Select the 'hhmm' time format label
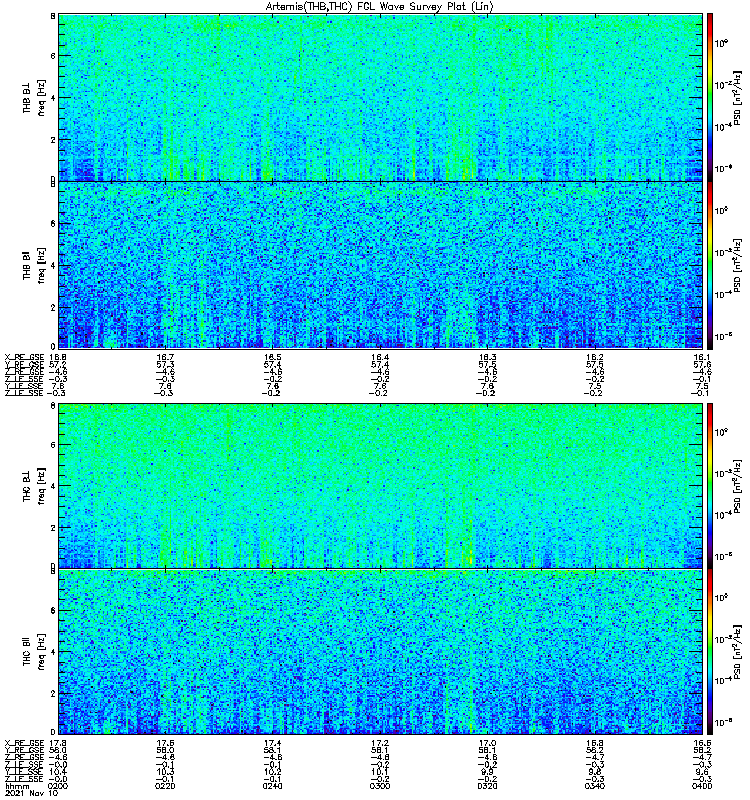The width and height of the screenshot is (750, 800). [17, 787]
